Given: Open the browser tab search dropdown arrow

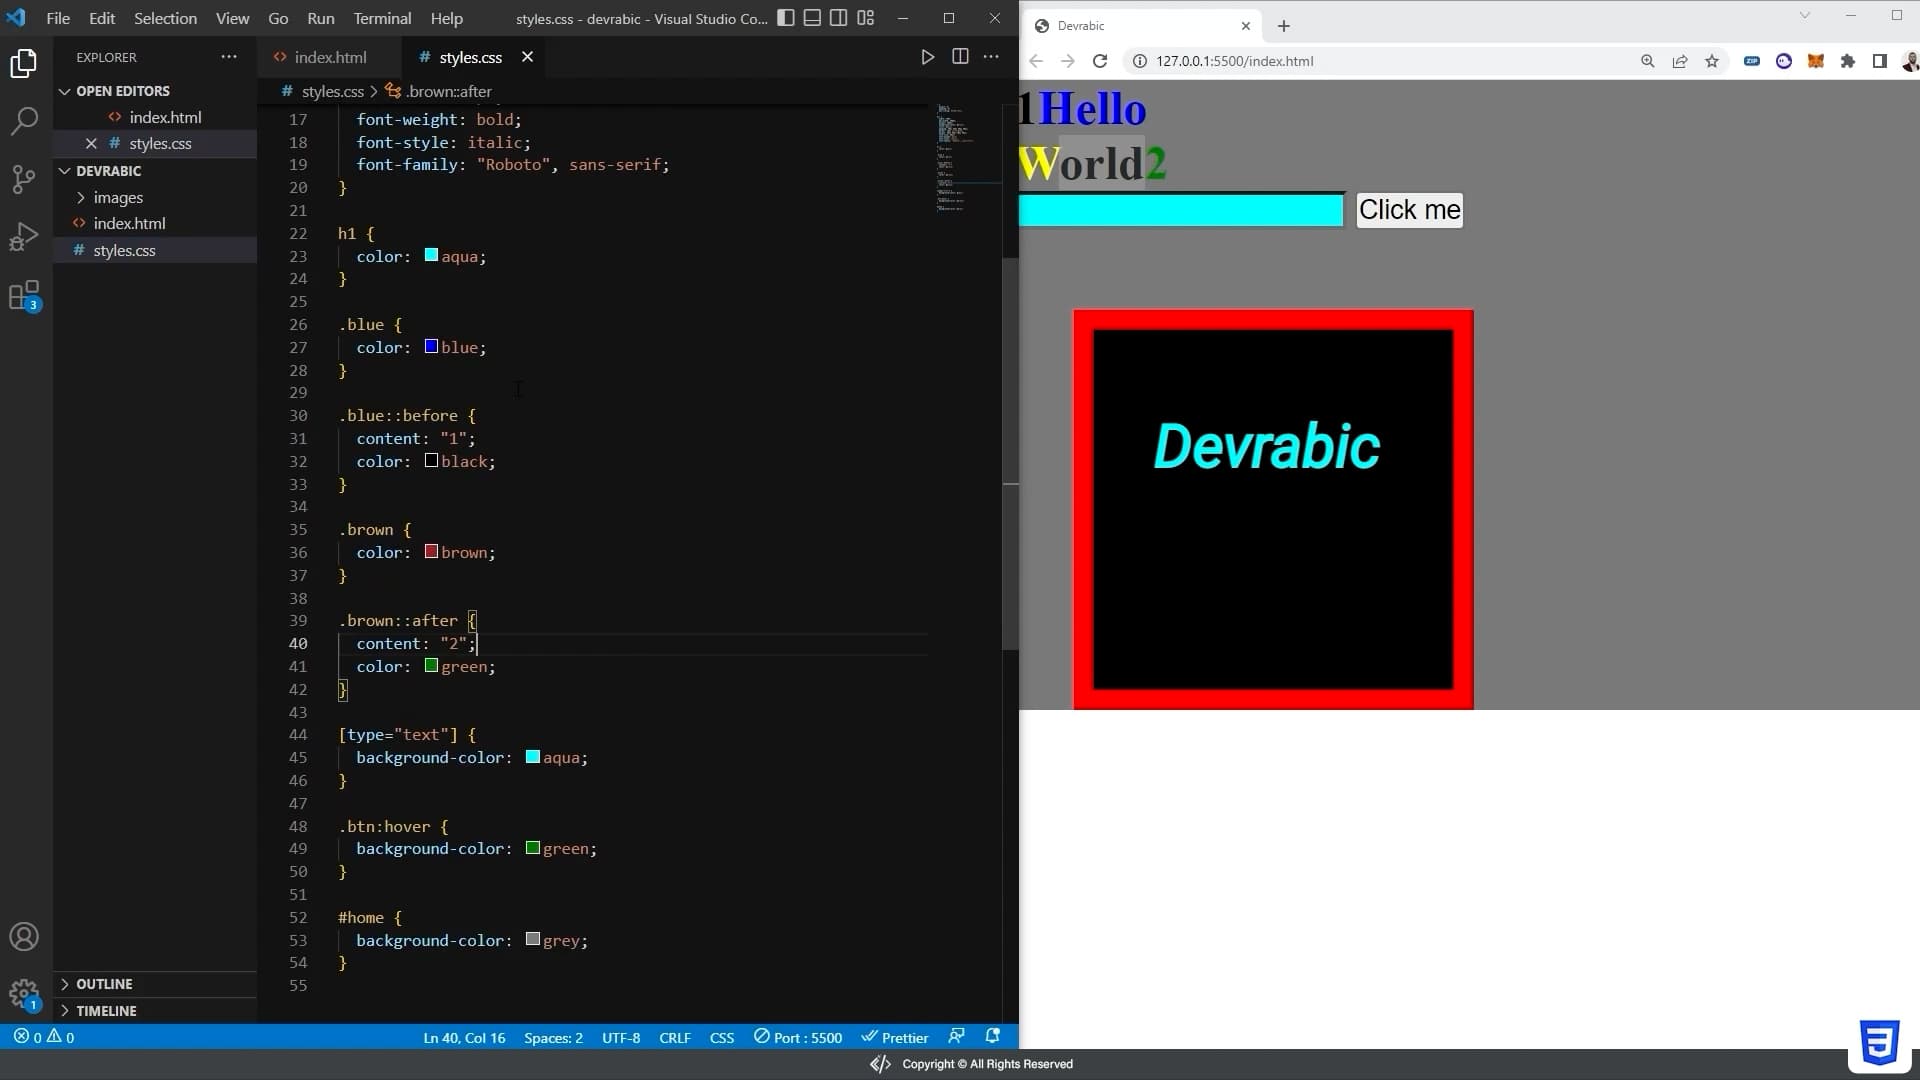Looking at the screenshot, I should 1804,15.
